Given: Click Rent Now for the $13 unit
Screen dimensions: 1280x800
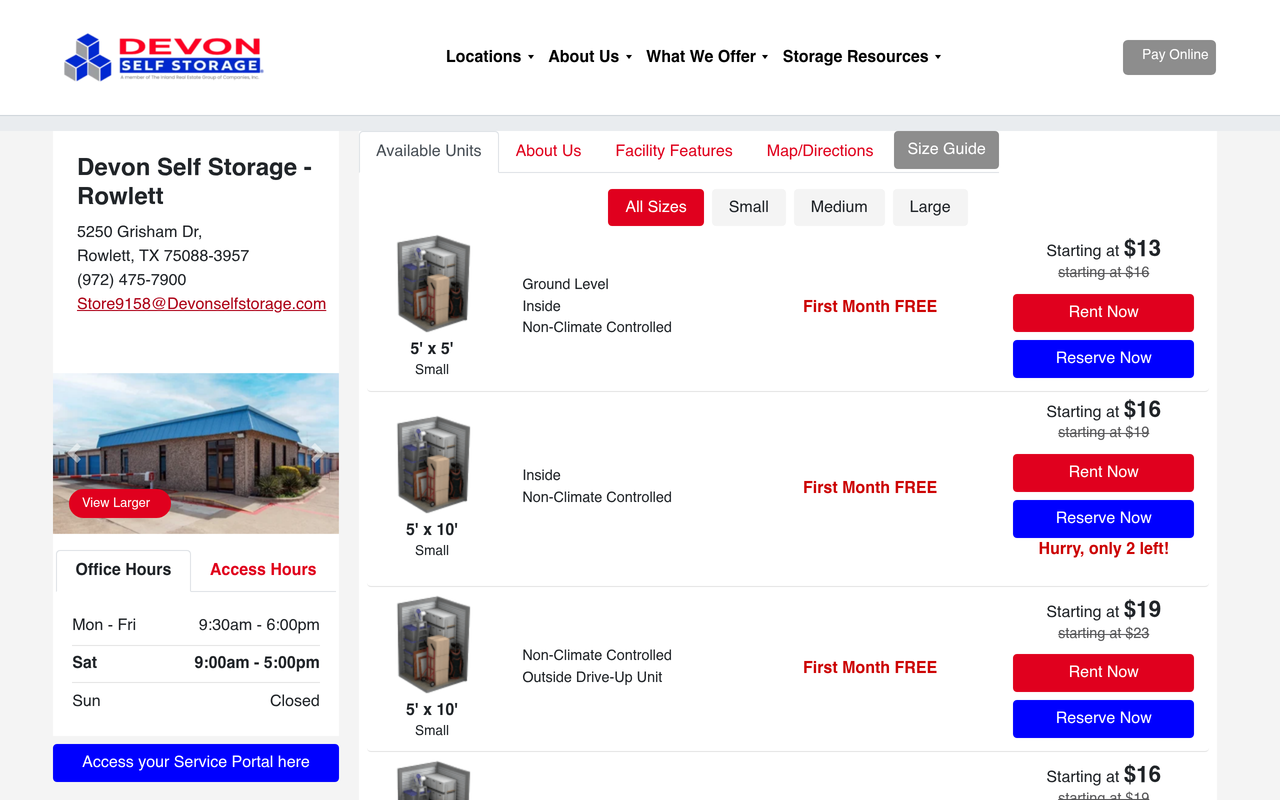Looking at the screenshot, I should click(x=1103, y=313).
